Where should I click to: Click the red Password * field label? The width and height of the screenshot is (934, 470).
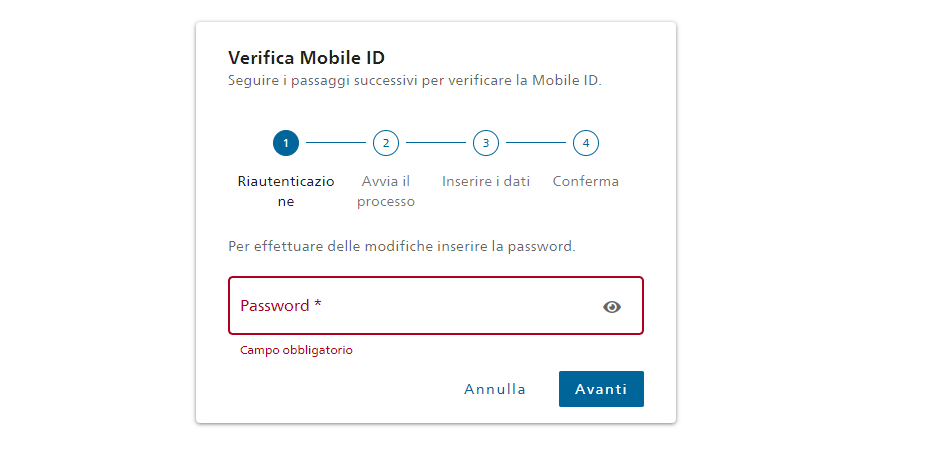pos(281,306)
